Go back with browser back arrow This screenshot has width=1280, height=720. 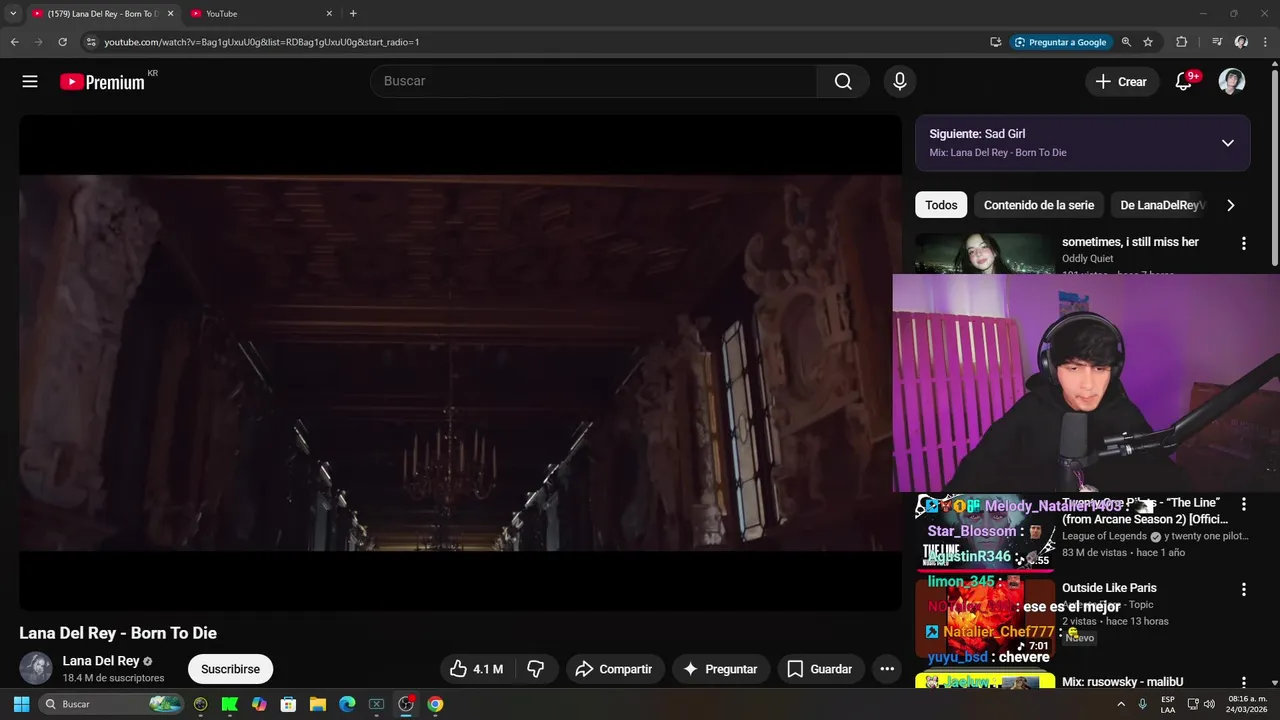point(14,42)
